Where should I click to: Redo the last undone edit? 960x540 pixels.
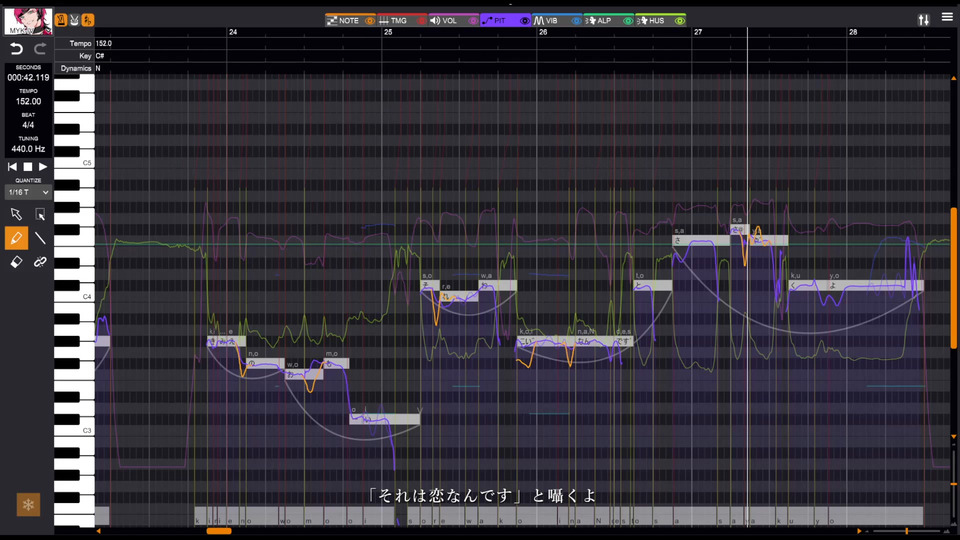coord(40,49)
